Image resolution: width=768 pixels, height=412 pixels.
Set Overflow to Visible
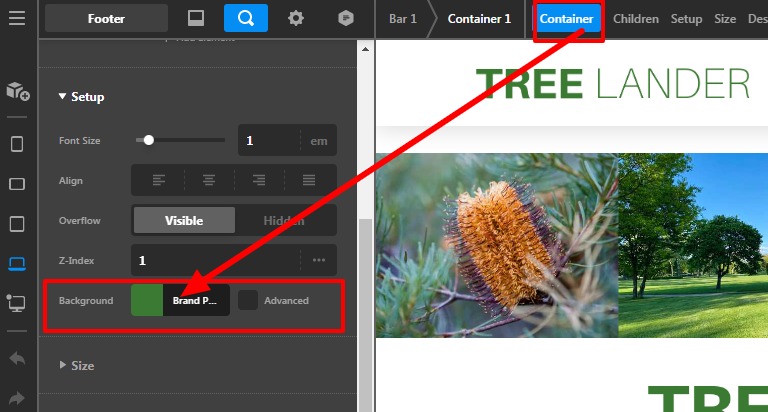(x=184, y=221)
